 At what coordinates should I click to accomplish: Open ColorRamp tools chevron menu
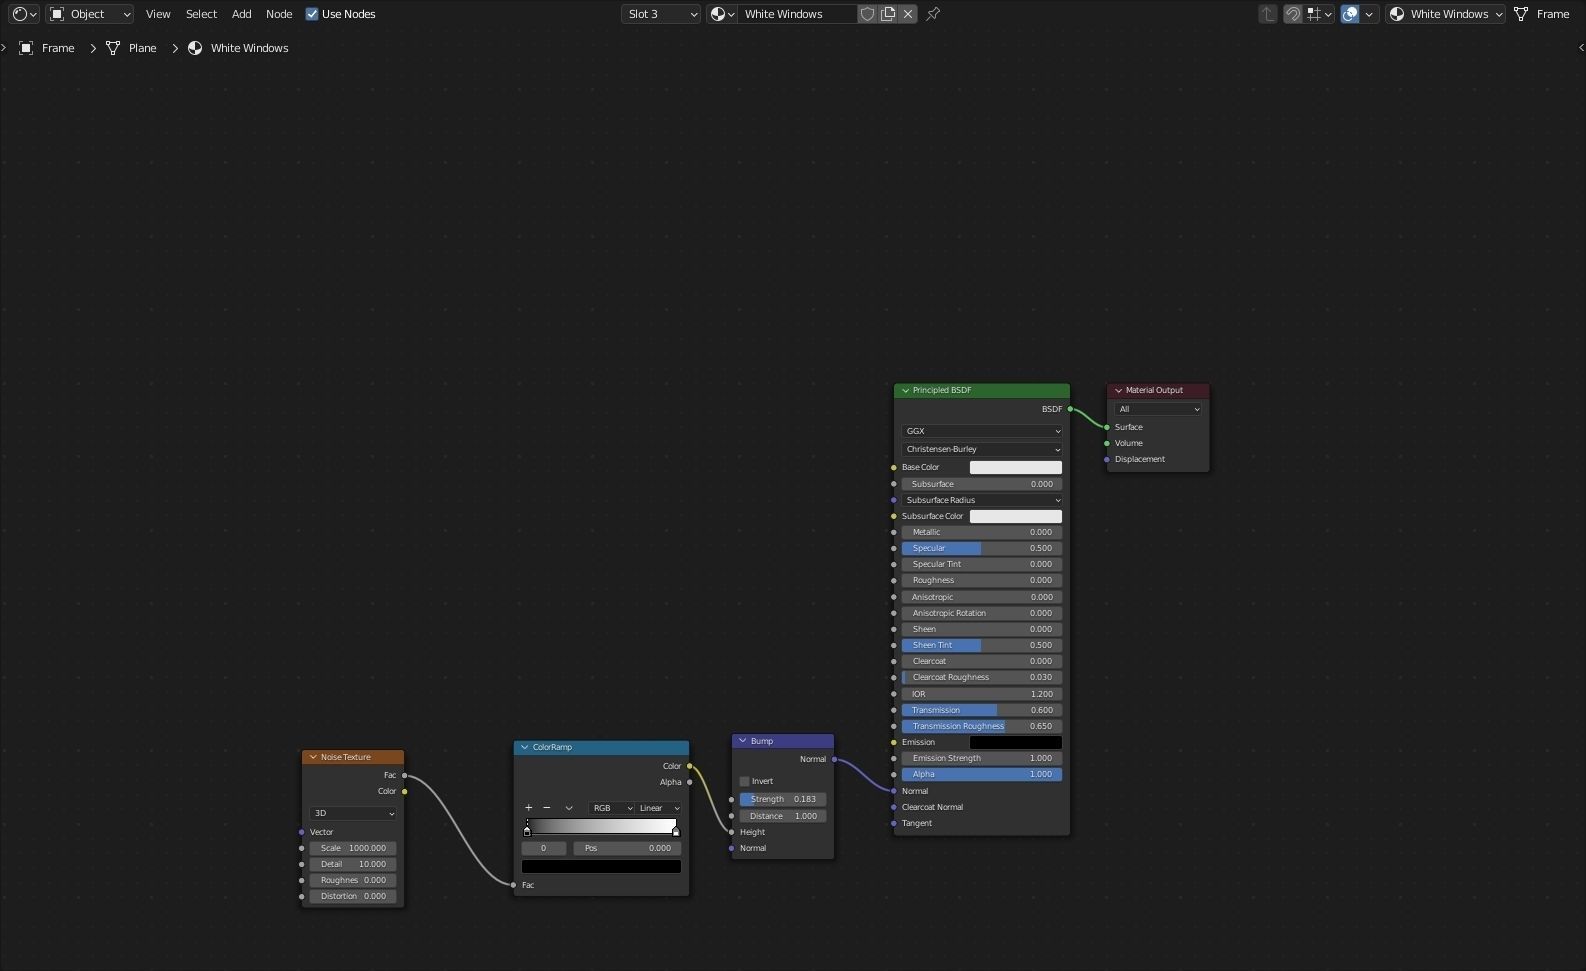(569, 808)
